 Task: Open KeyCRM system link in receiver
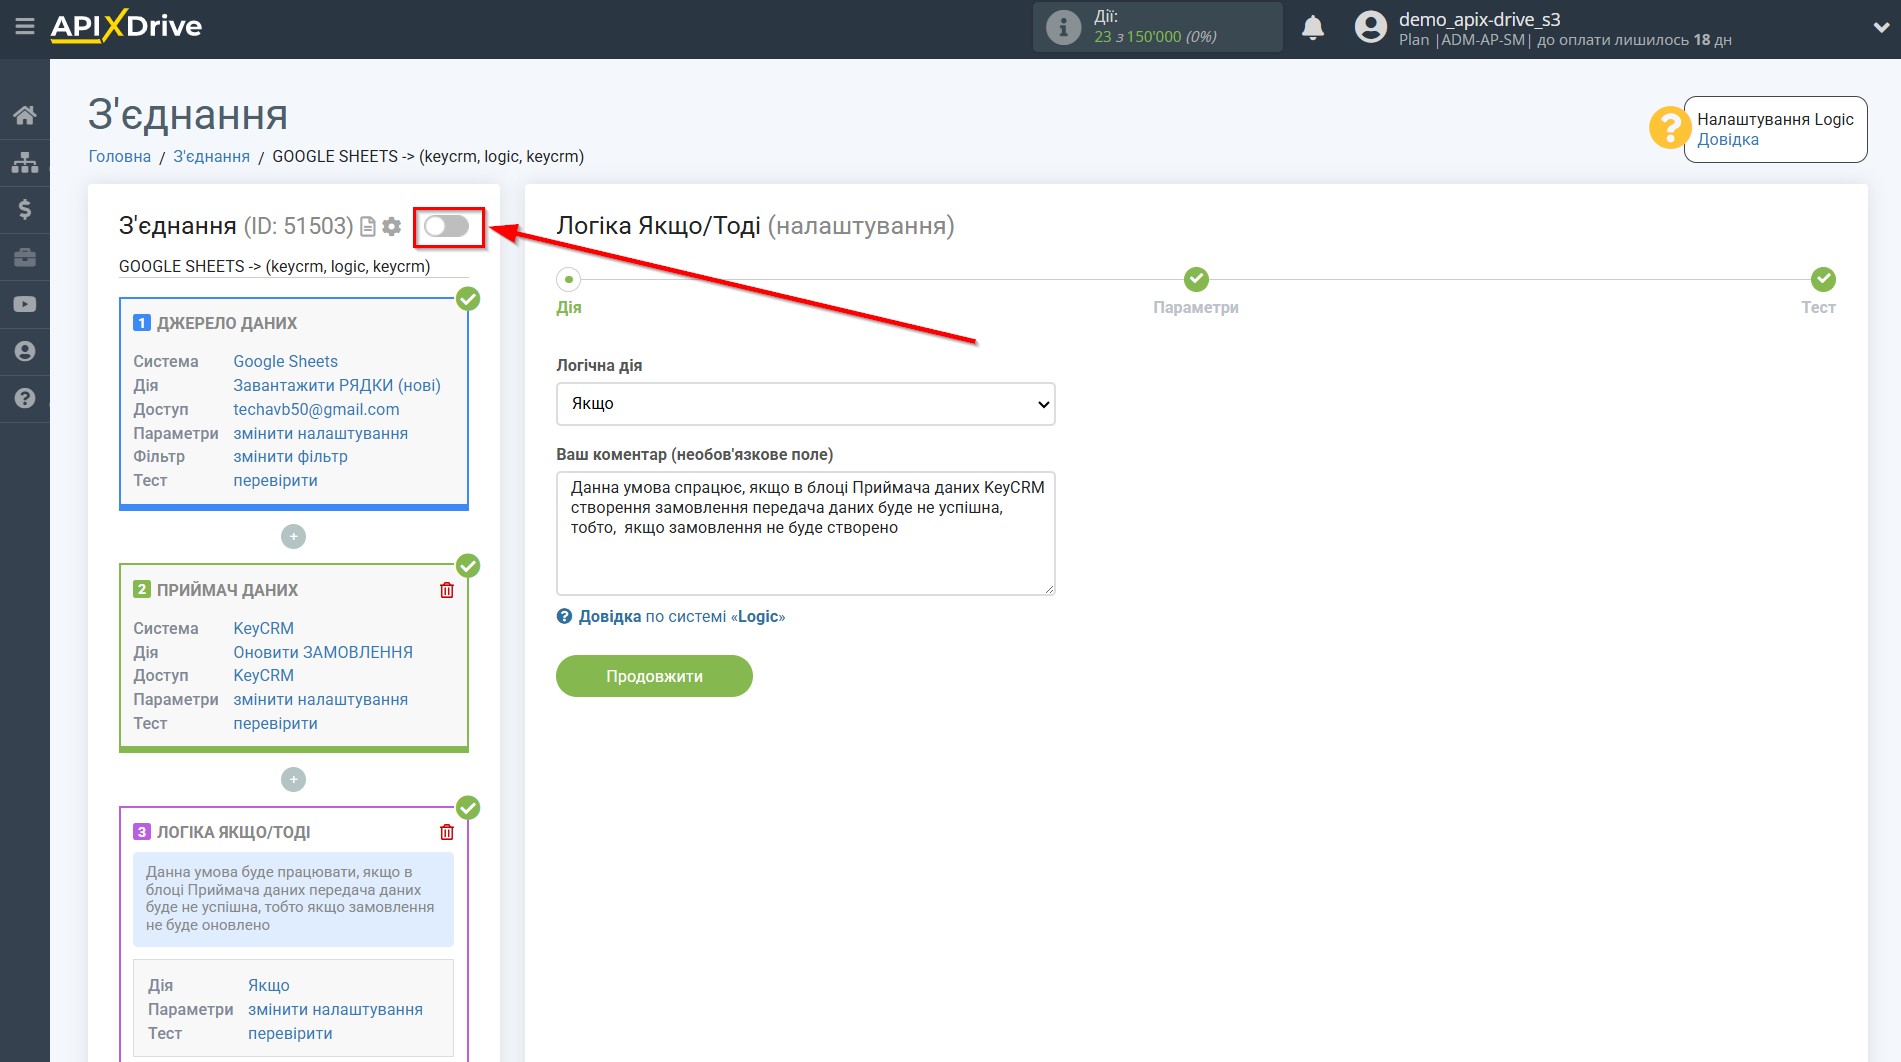click(263, 628)
